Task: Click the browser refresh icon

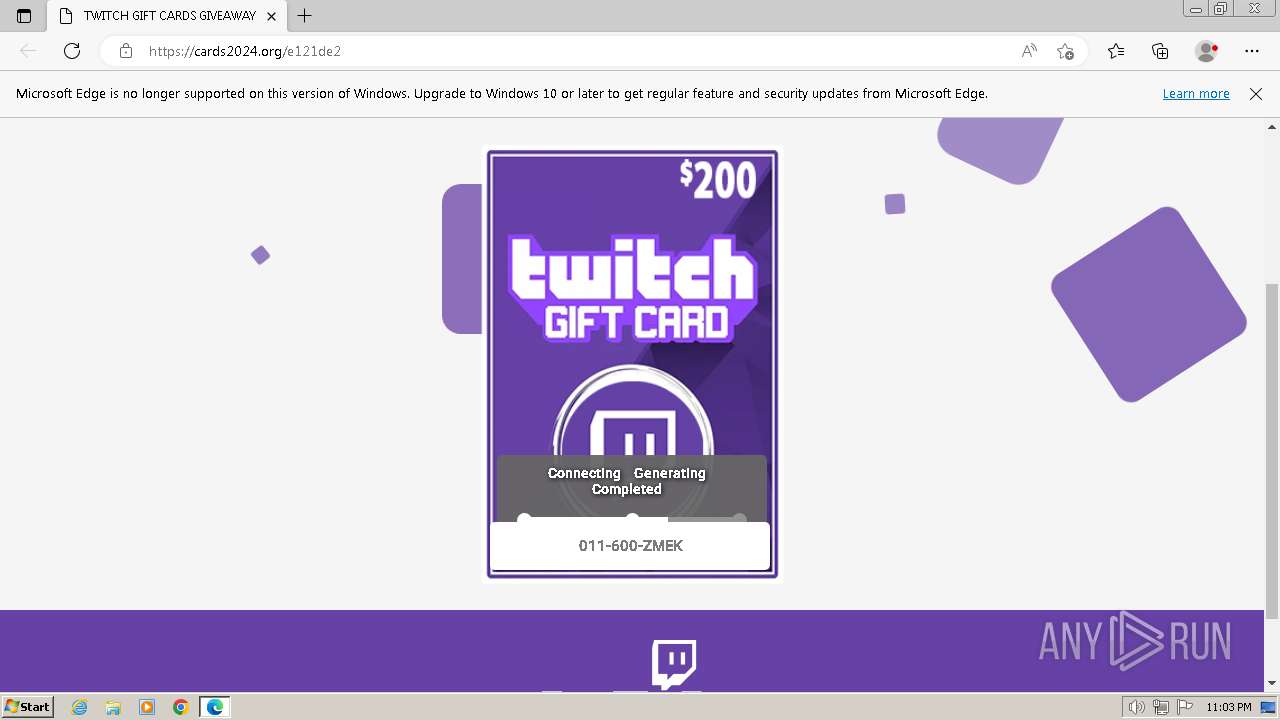Action: [72, 51]
